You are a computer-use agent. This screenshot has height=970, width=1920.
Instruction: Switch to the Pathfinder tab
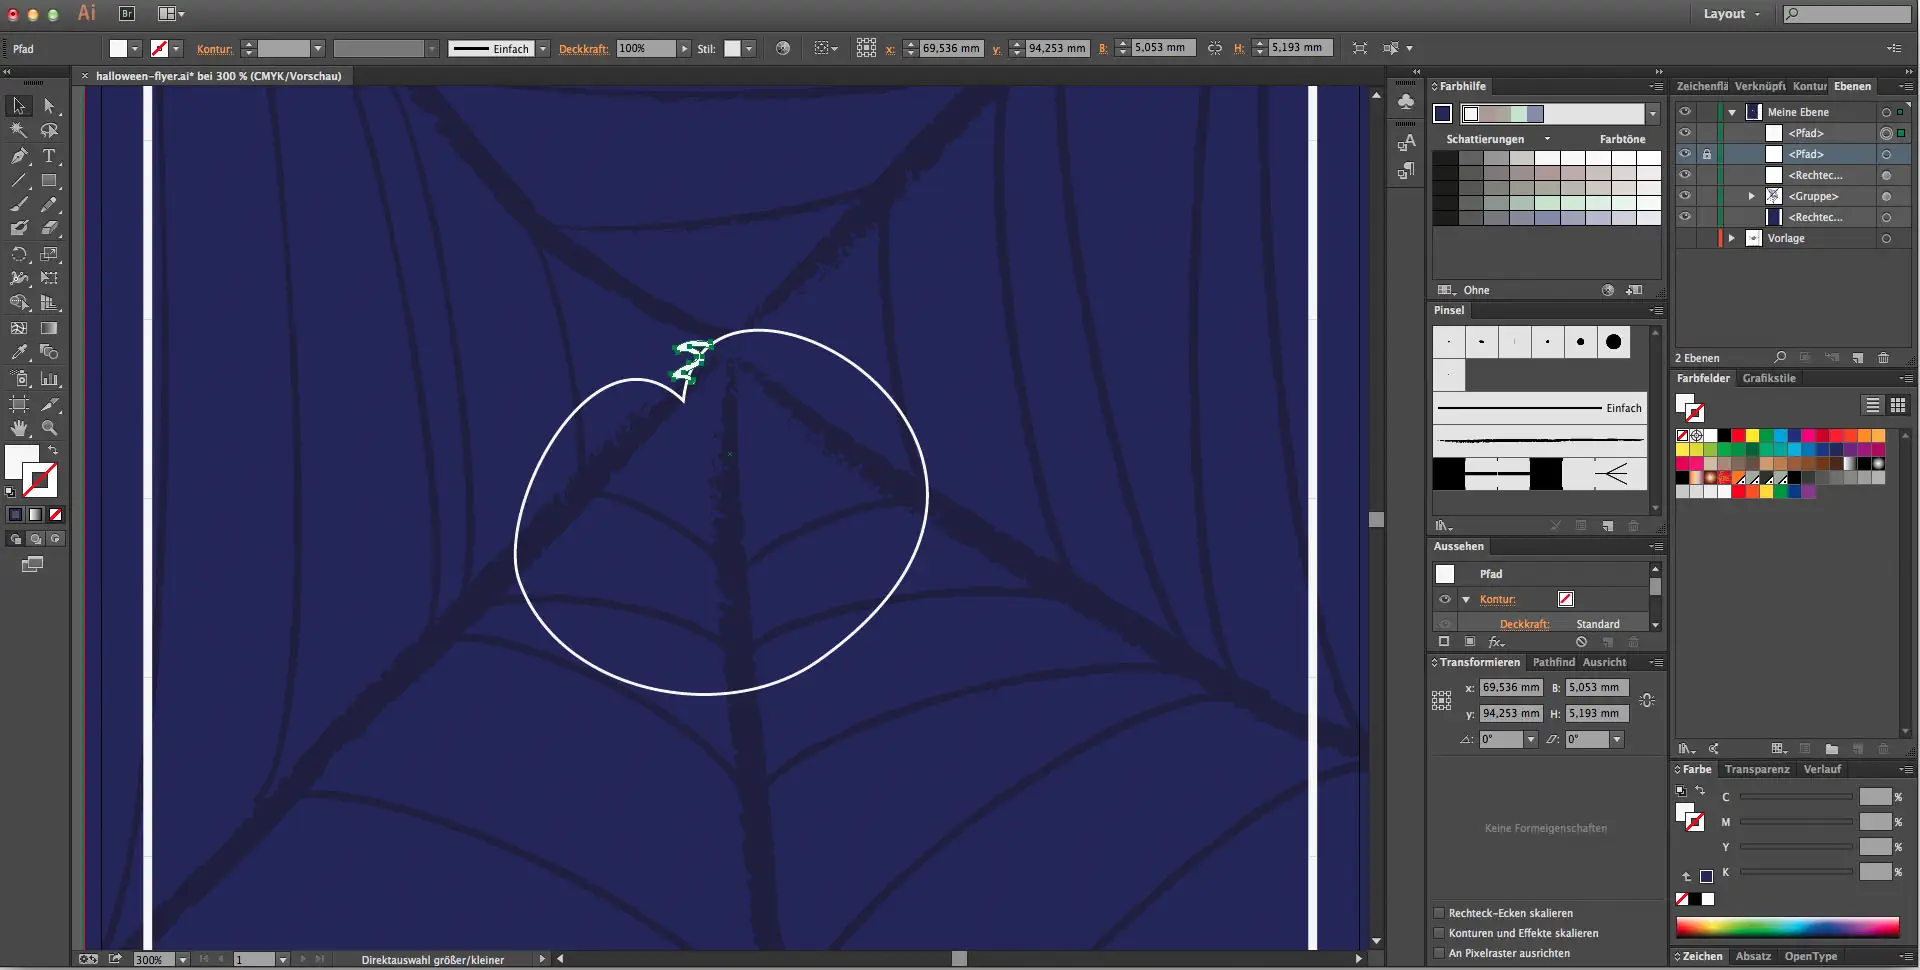click(x=1553, y=662)
